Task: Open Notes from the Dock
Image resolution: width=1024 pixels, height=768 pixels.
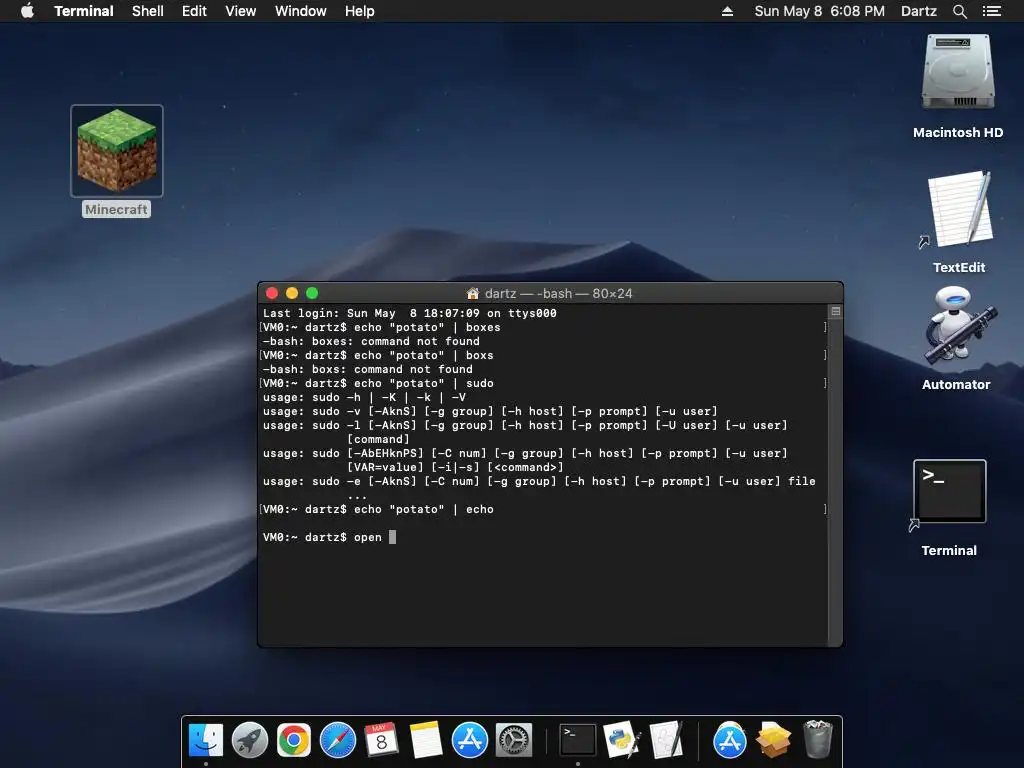Action: coord(426,740)
